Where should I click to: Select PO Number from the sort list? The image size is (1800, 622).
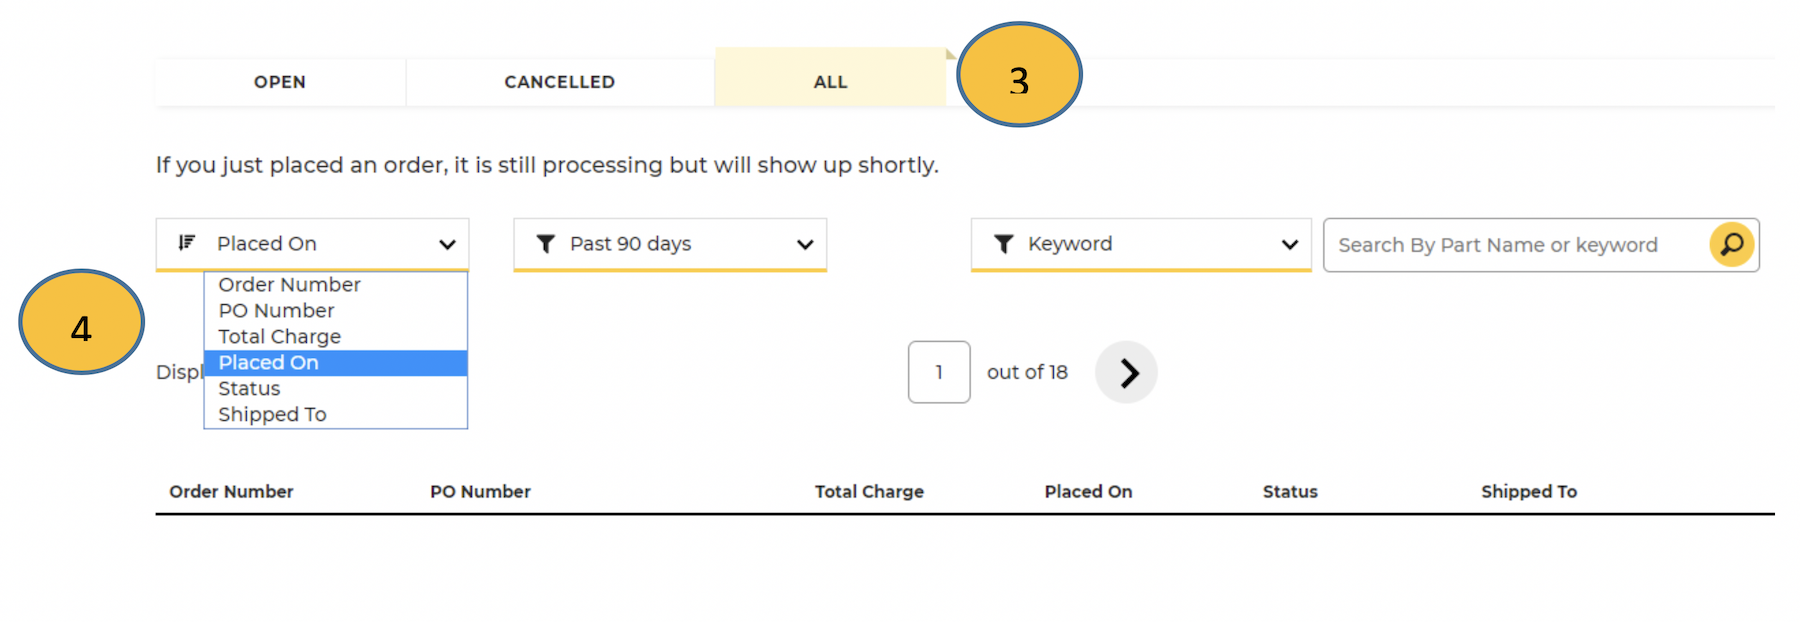(x=276, y=311)
